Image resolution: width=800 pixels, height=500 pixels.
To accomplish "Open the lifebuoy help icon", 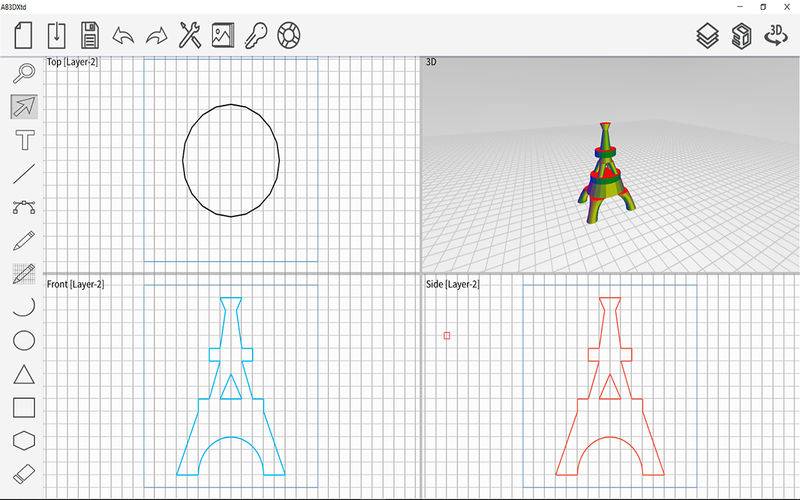I will (x=289, y=35).
